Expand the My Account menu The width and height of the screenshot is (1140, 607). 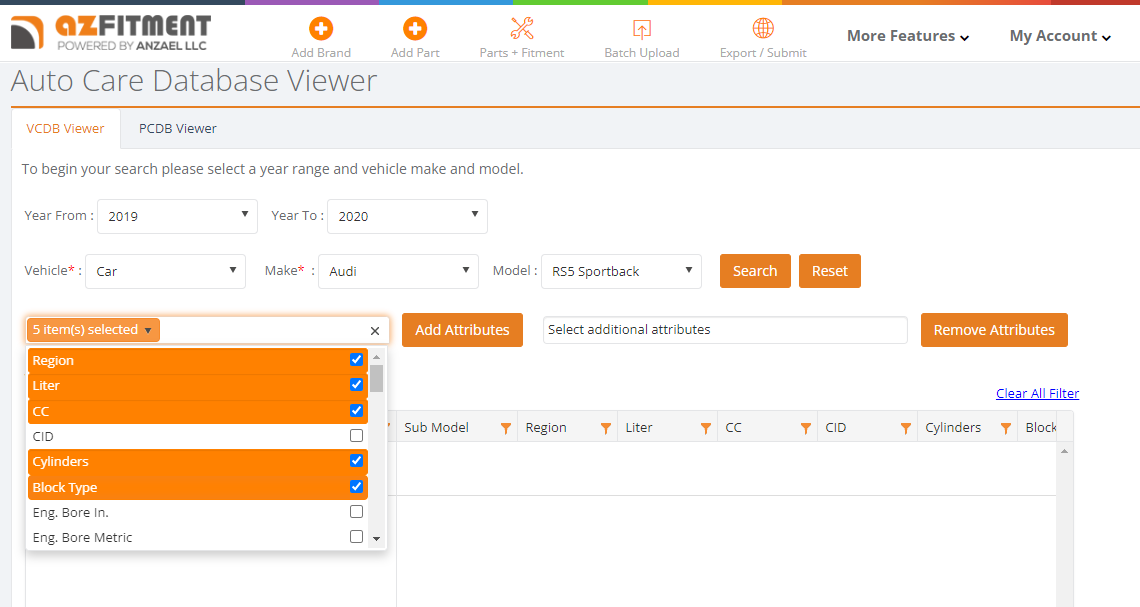[1060, 36]
